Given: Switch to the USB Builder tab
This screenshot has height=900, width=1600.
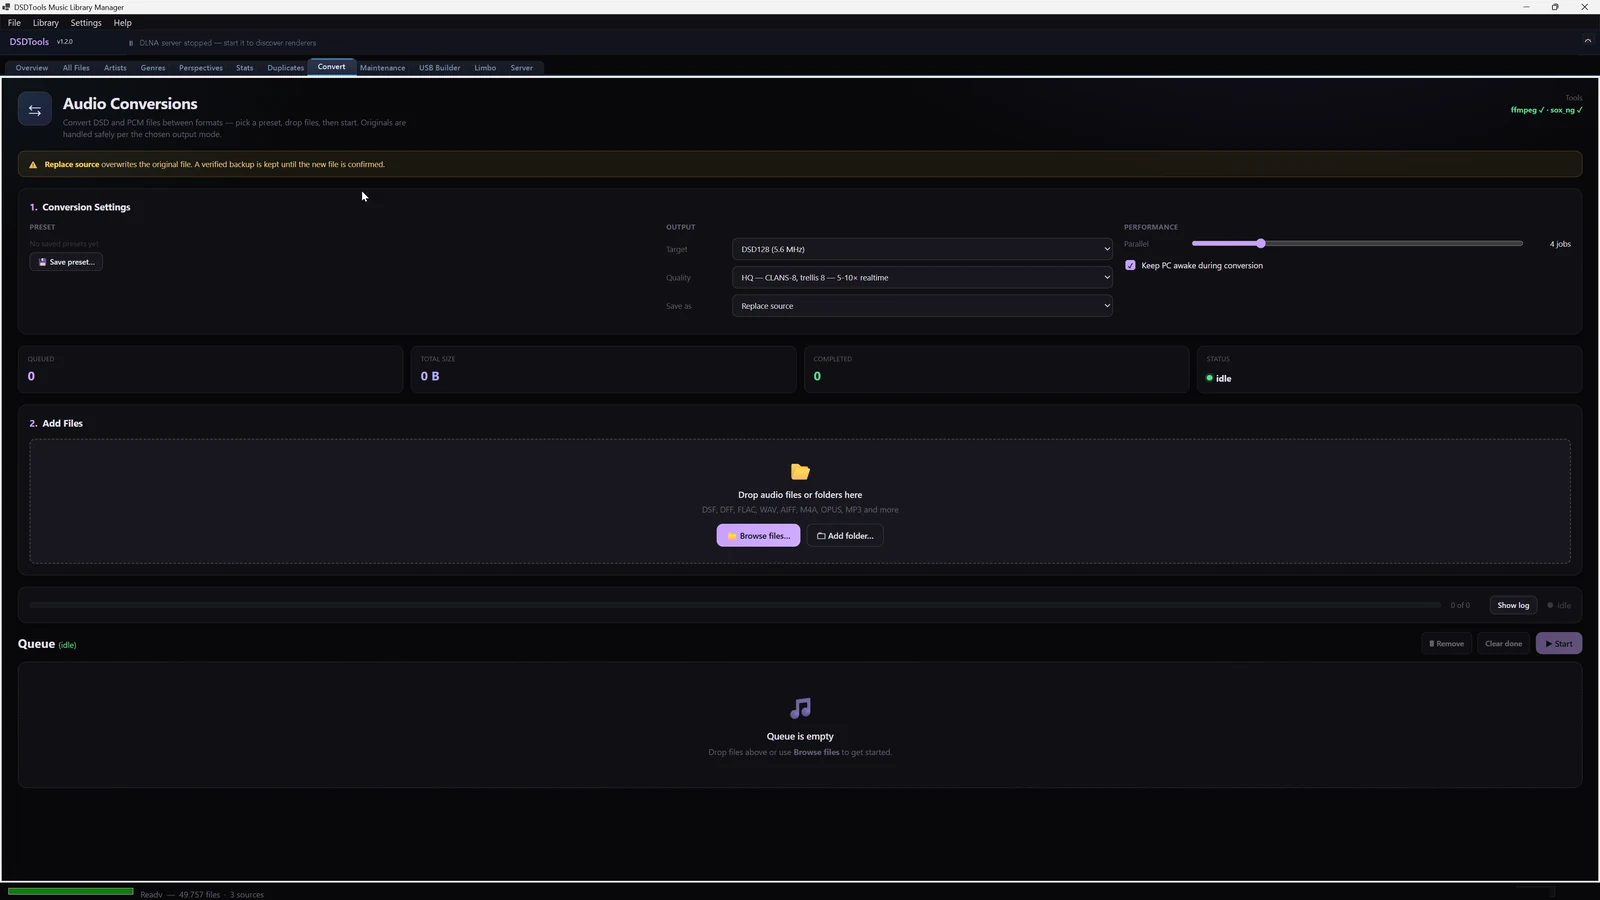Looking at the screenshot, I should click(440, 68).
